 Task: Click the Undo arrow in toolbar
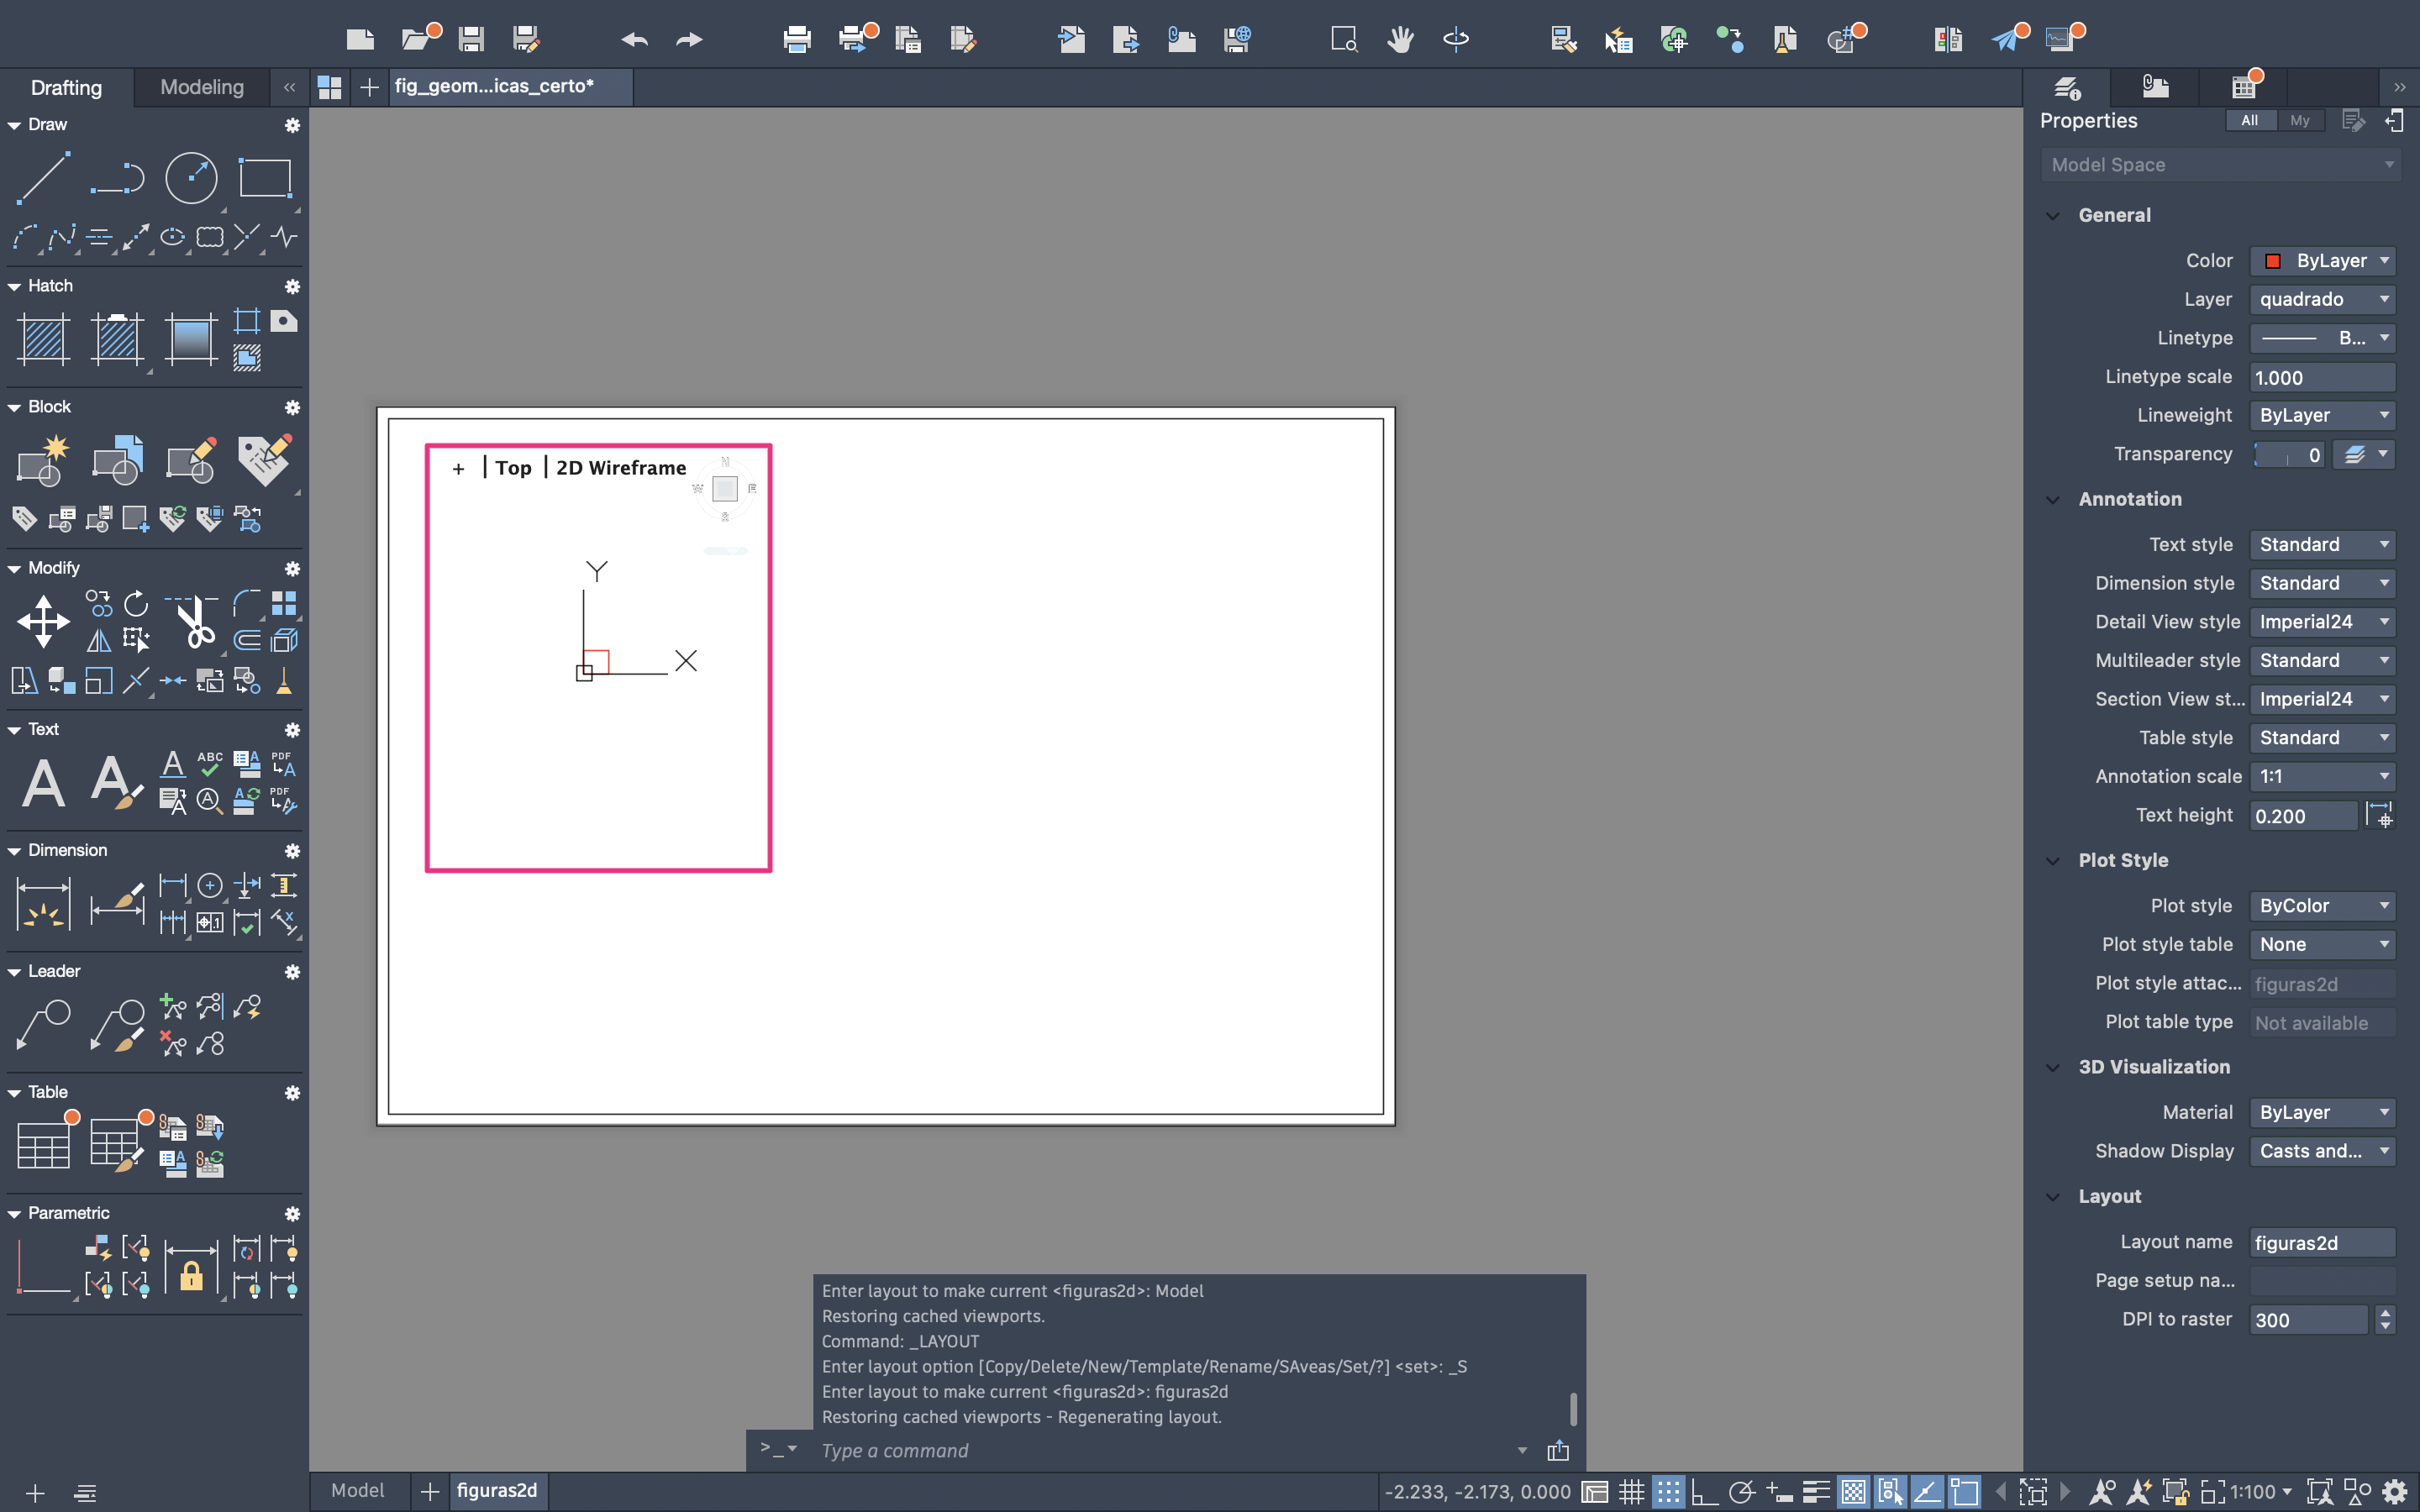pos(634,40)
